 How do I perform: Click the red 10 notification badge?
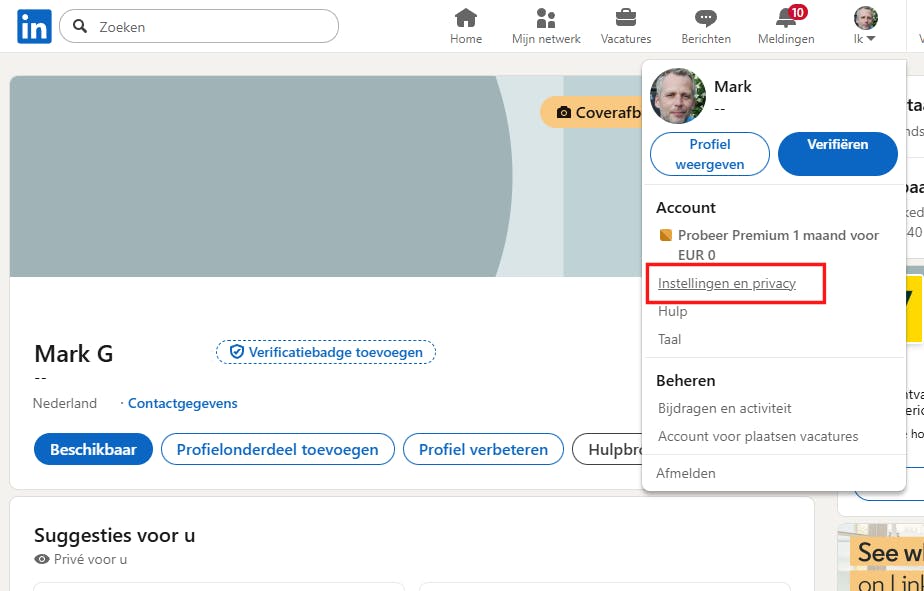(797, 11)
